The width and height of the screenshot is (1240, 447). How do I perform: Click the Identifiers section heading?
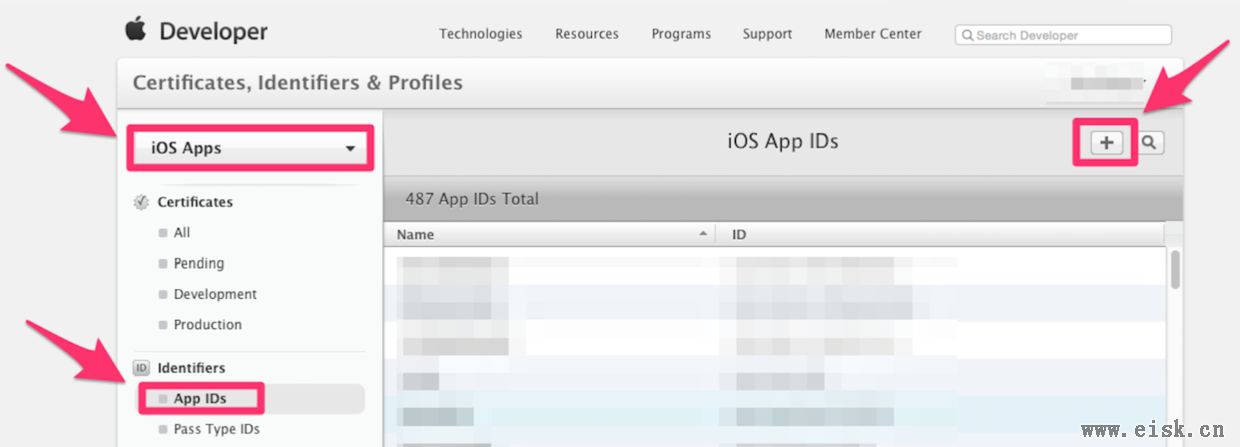[x=191, y=368]
